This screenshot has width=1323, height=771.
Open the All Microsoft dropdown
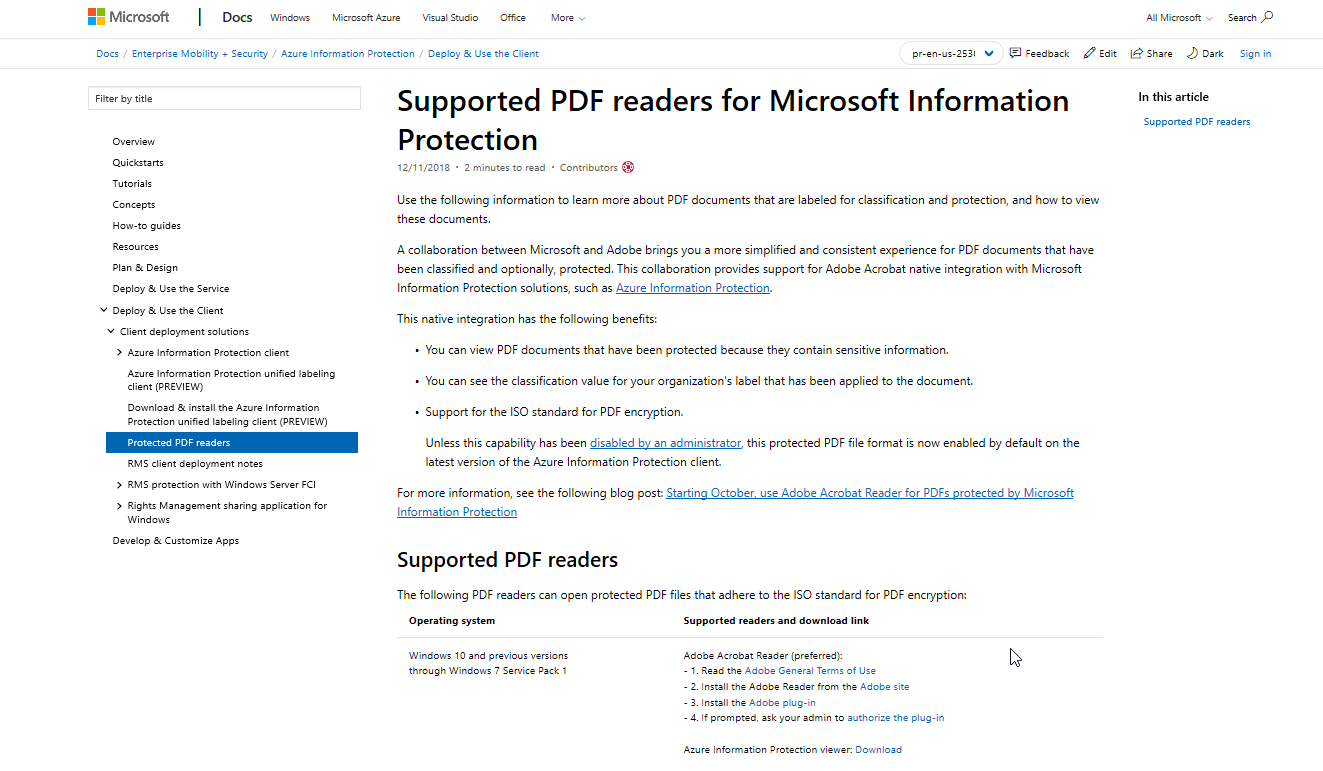[1177, 17]
